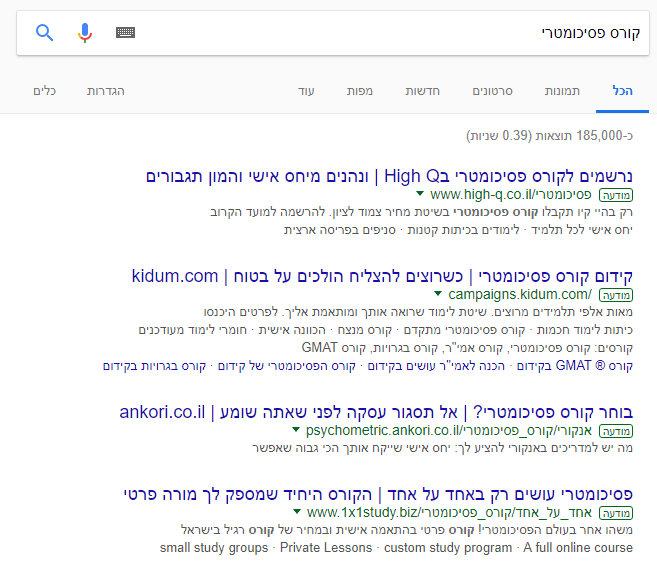
Task: Click the text 'custom study program'
Action: tap(447, 547)
